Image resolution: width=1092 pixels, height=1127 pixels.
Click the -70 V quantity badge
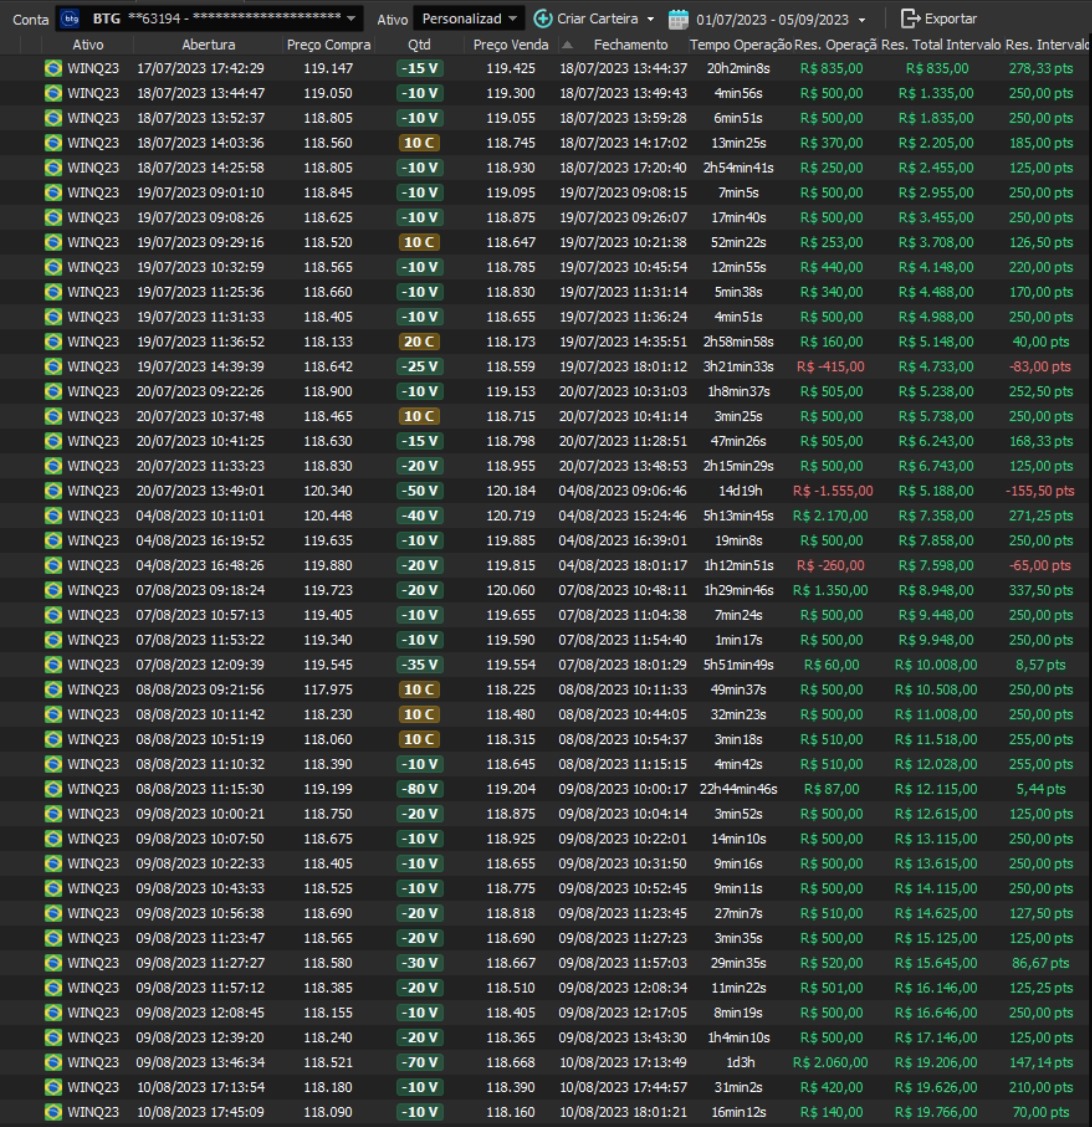click(418, 1061)
